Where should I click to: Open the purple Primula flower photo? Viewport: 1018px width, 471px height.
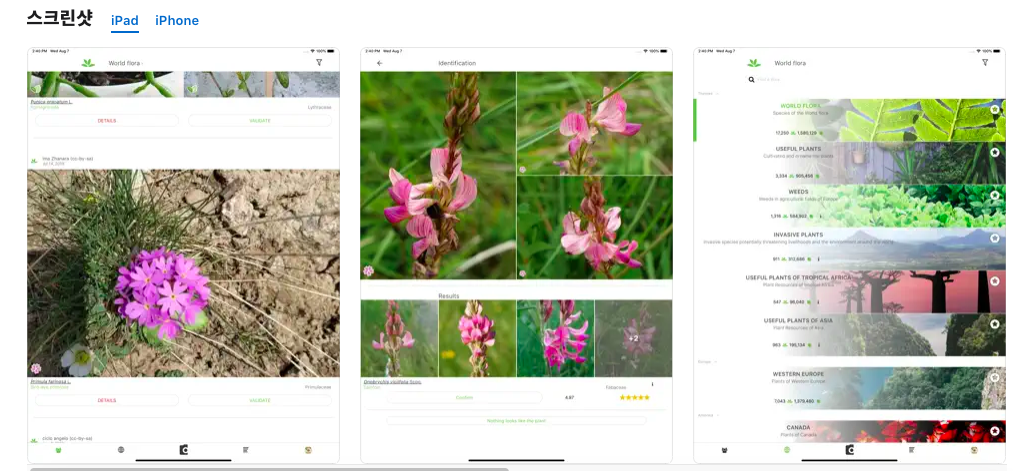[183, 273]
